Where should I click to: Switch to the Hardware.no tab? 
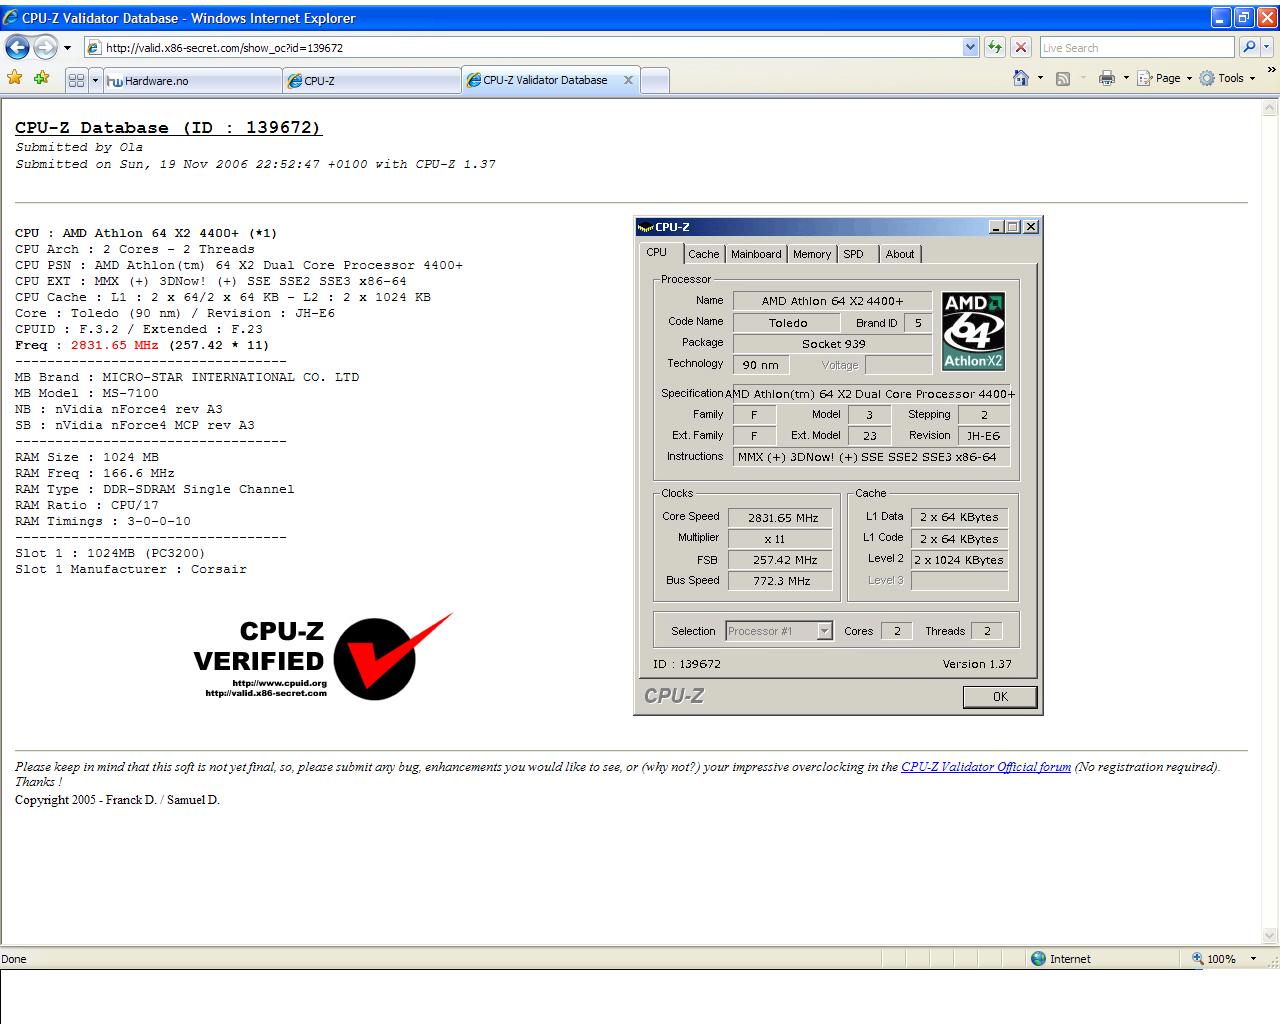[x=193, y=81]
